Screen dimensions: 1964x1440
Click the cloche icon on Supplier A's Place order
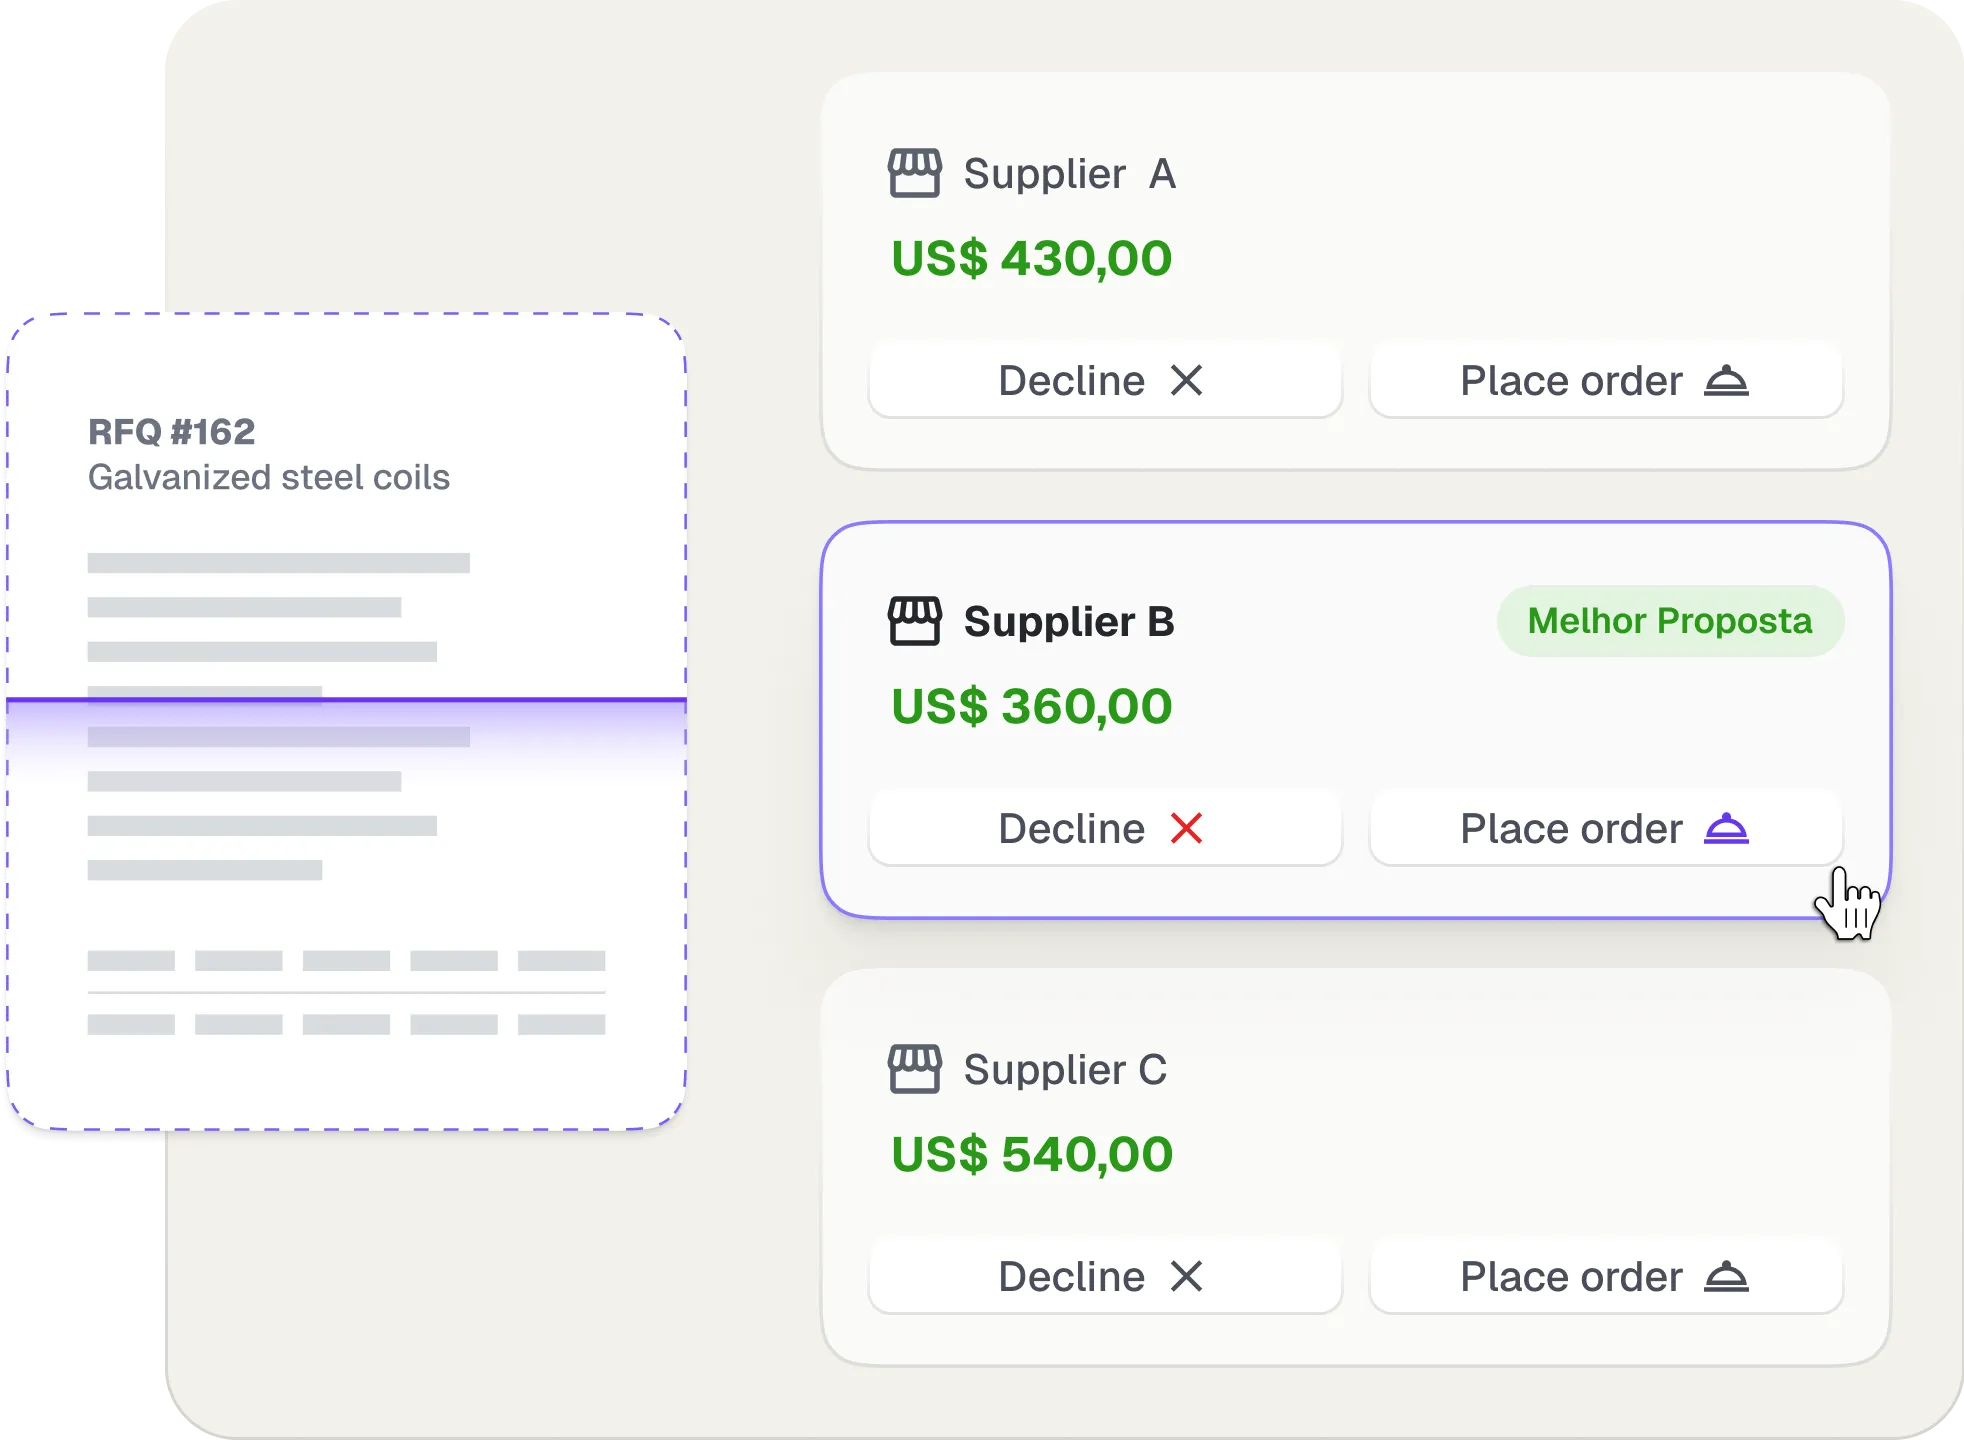coord(1726,381)
